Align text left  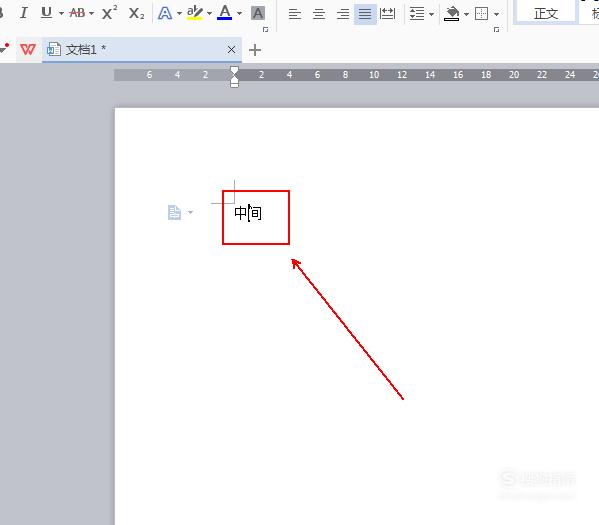(295, 14)
